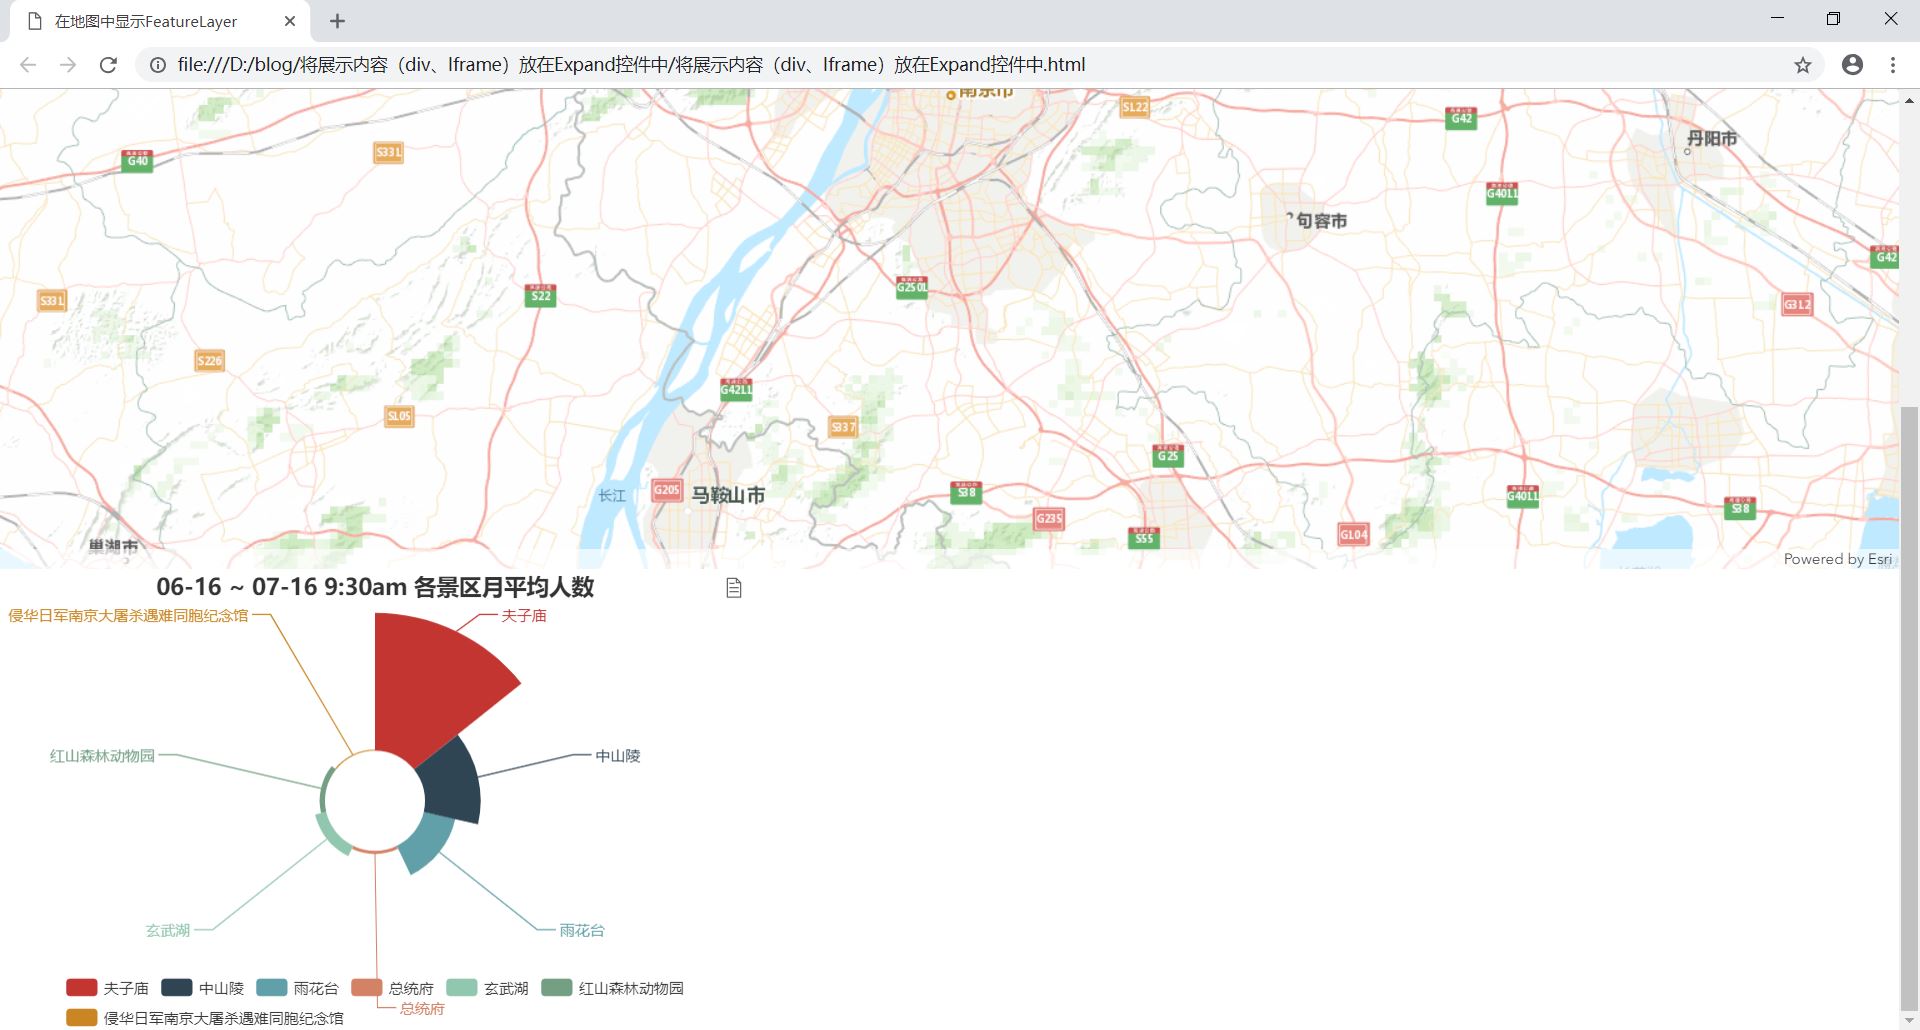Click 句容市 label on the map
This screenshot has height=1030, width=1920.
pyautogui.click(x=1322, y=221)
